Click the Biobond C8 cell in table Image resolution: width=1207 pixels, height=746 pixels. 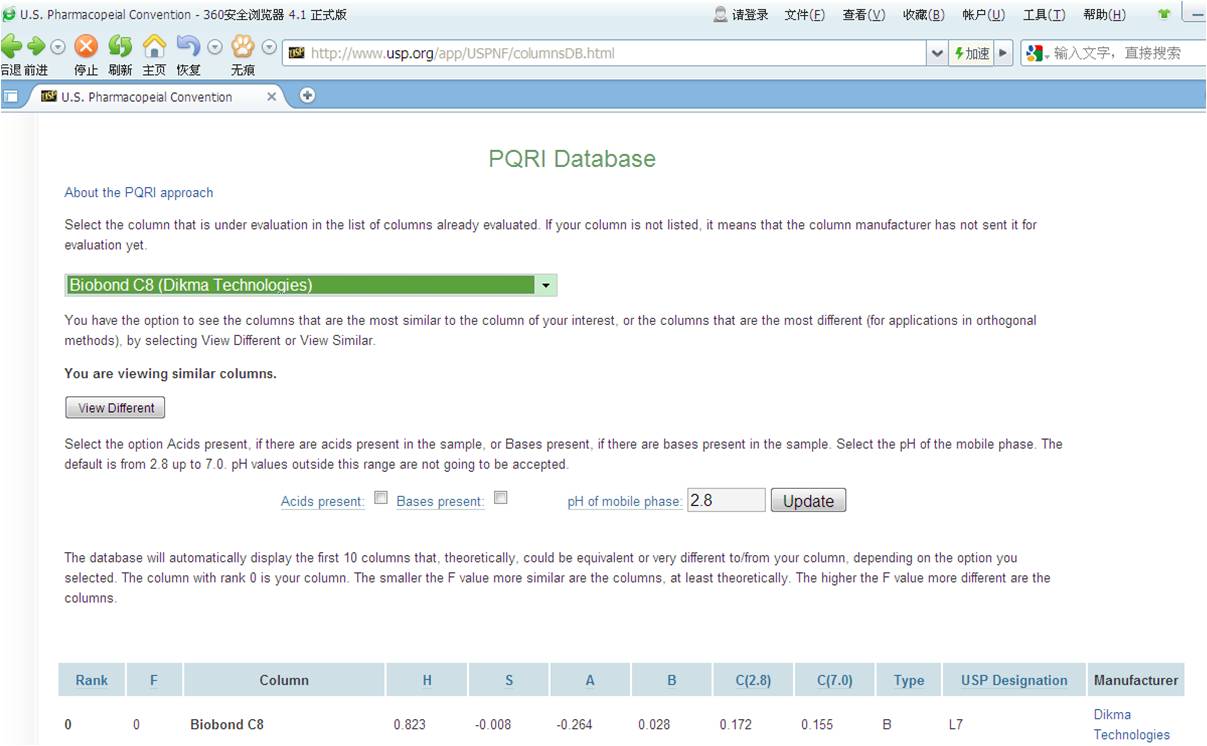coord(227,725)
